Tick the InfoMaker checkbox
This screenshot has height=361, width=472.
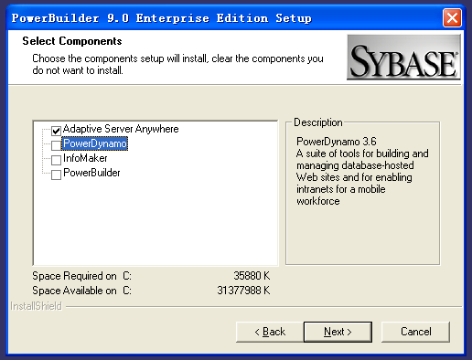[56, 160]
